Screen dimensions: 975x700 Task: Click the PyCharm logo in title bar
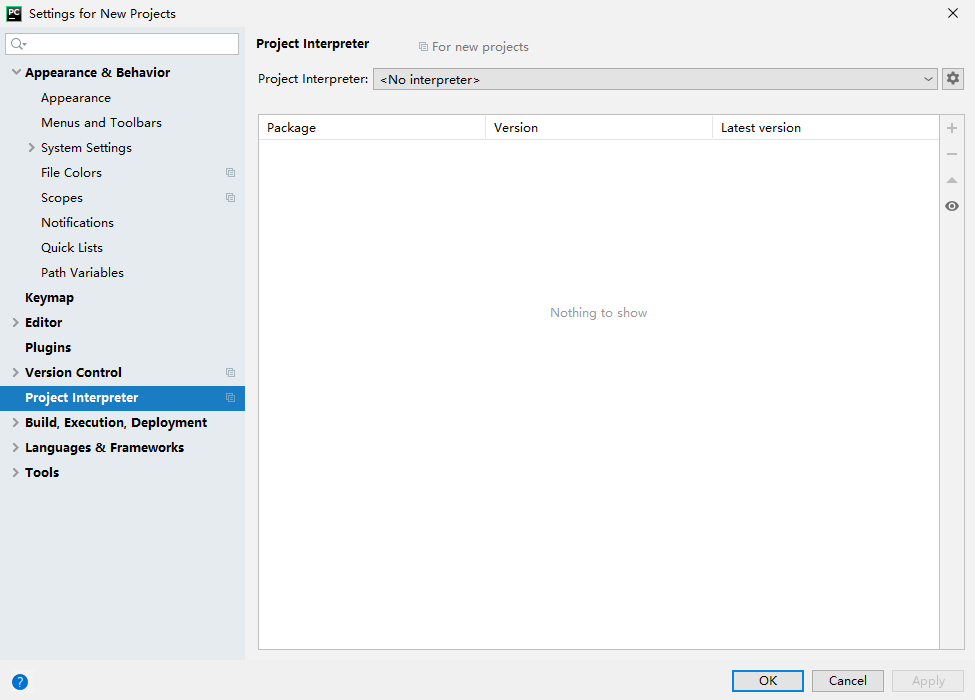coord(14,13)
